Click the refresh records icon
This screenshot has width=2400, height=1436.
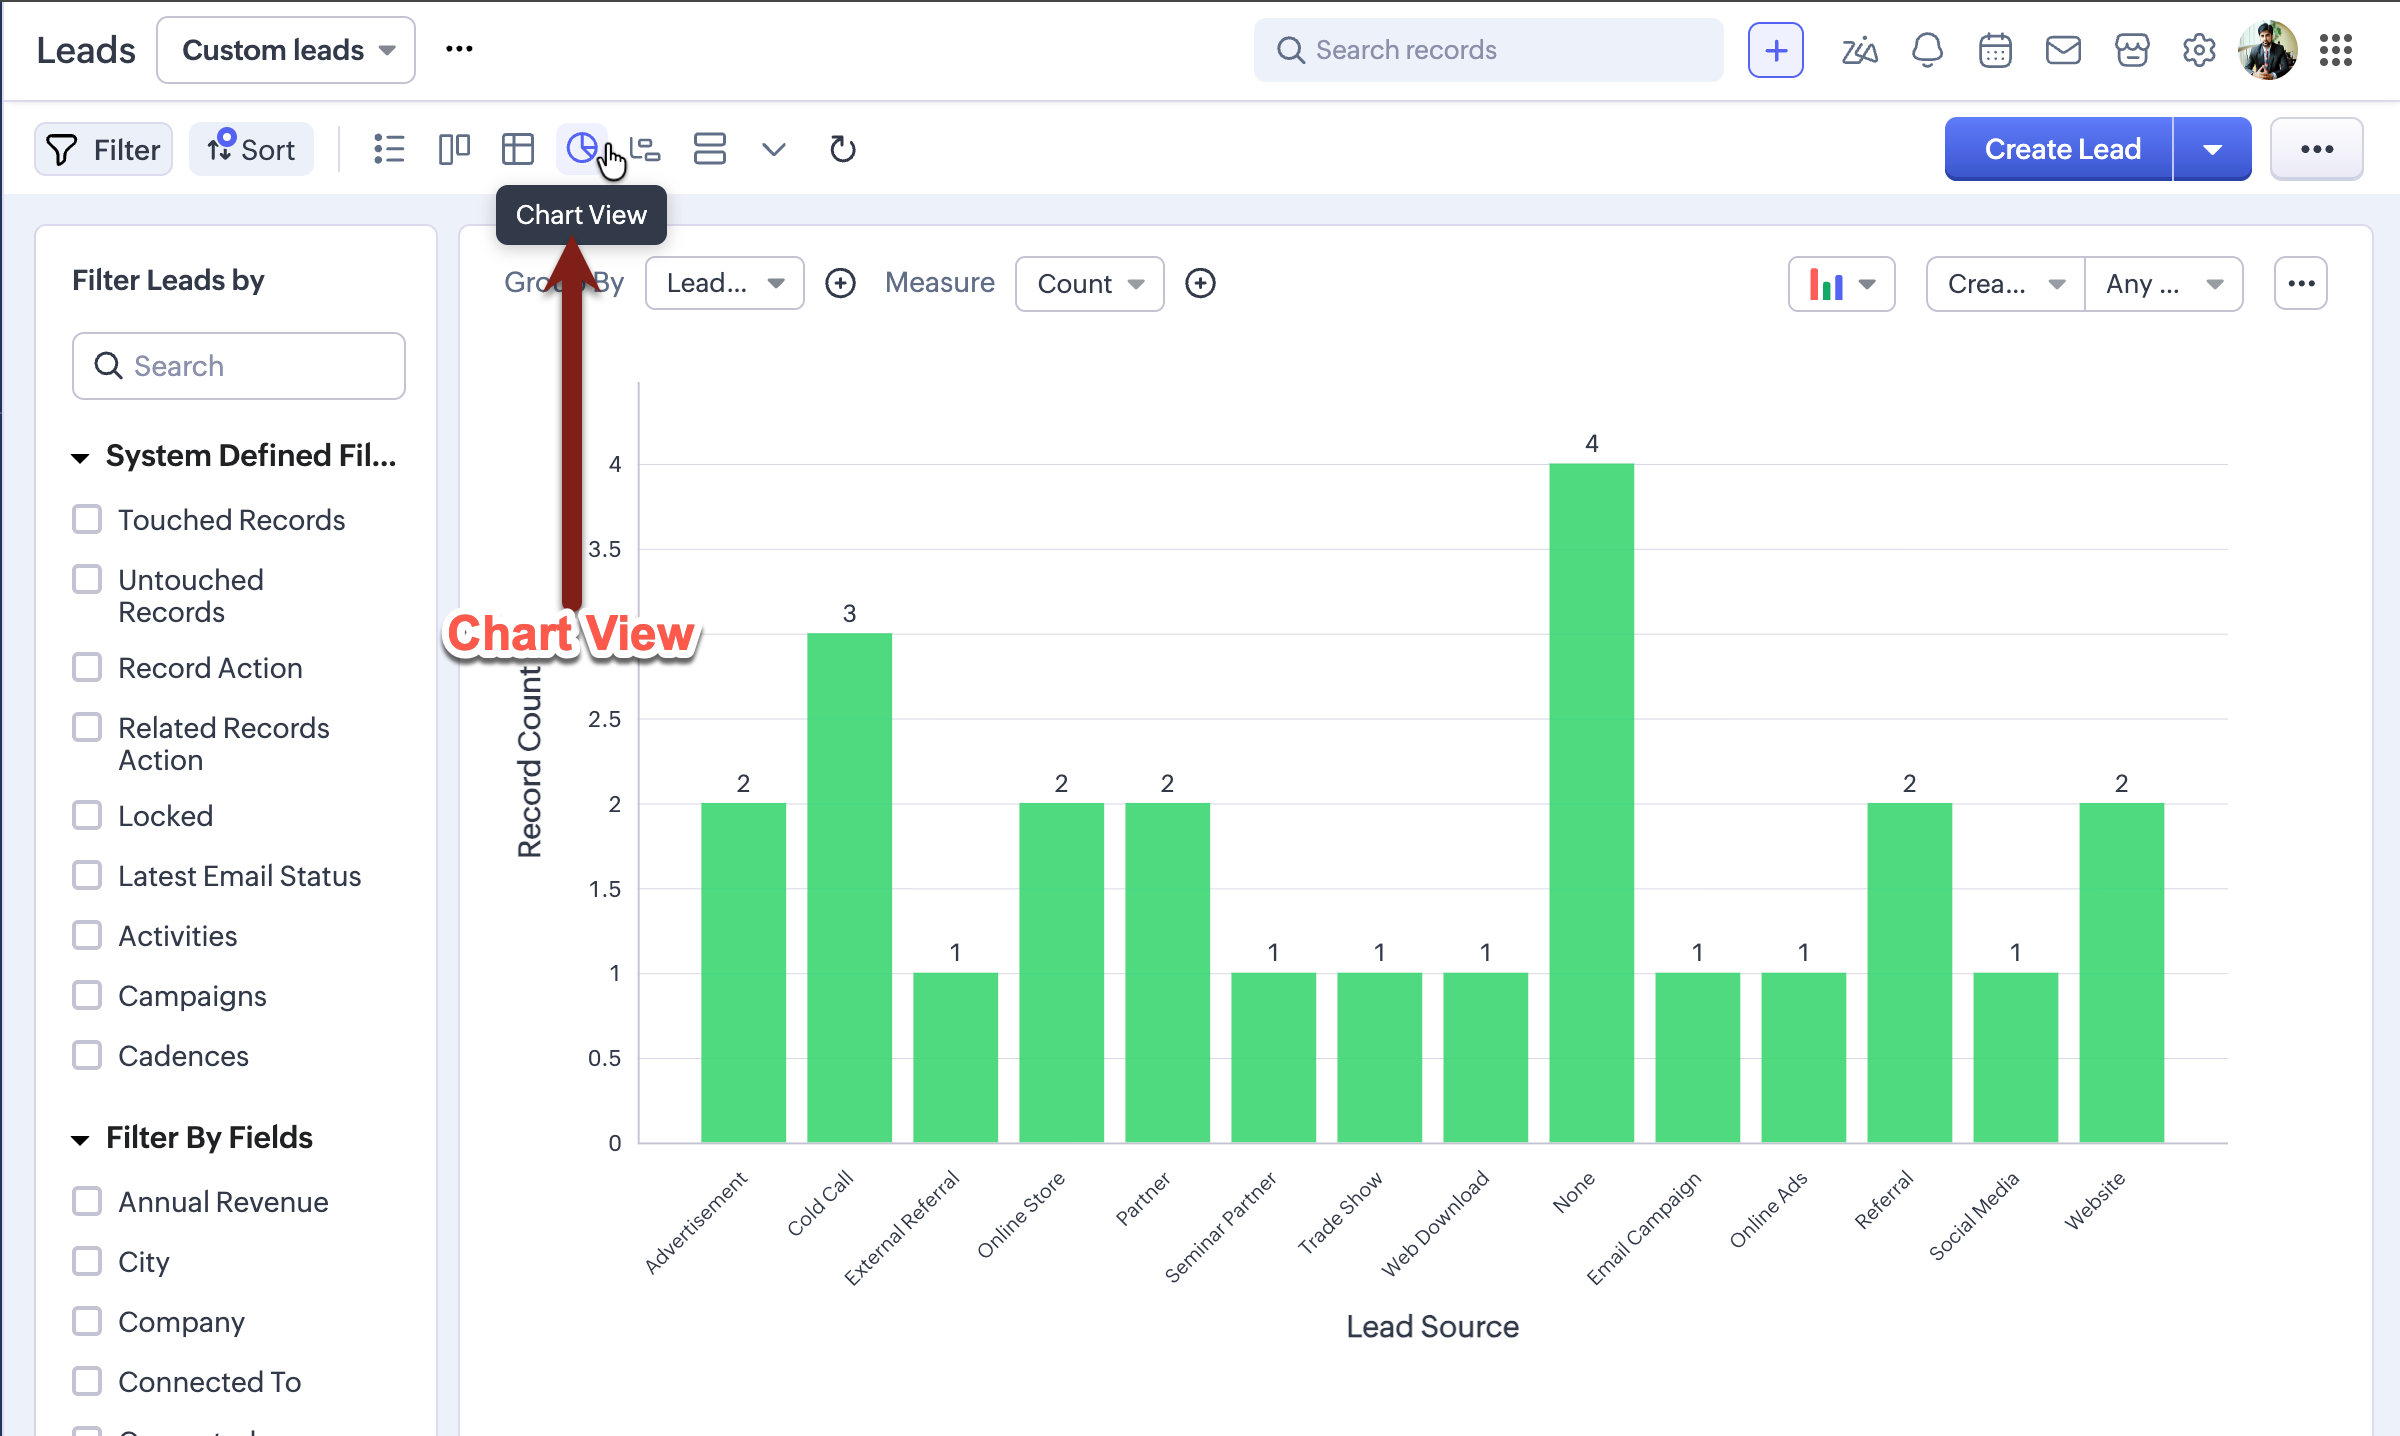[842, 149]
